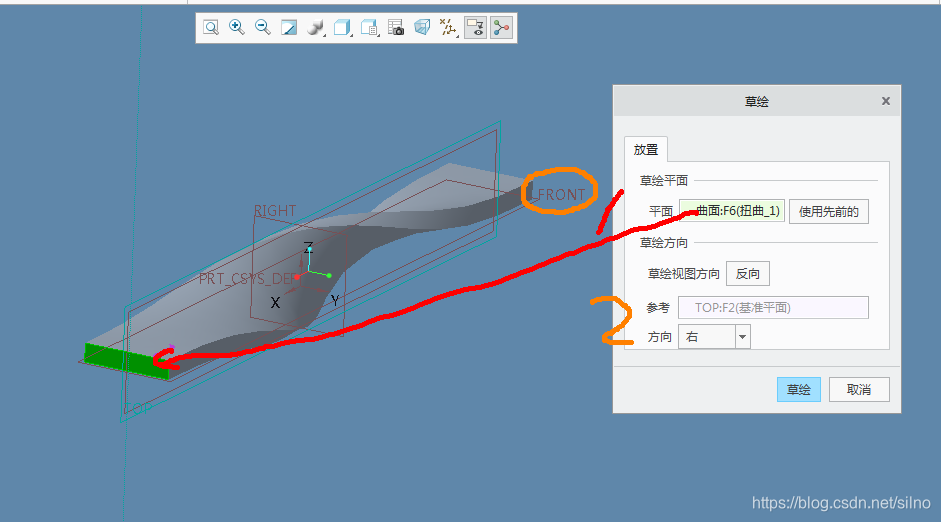Open the Saved Orientations cube icon
The image size is (941, 522).
pos(342,28)
